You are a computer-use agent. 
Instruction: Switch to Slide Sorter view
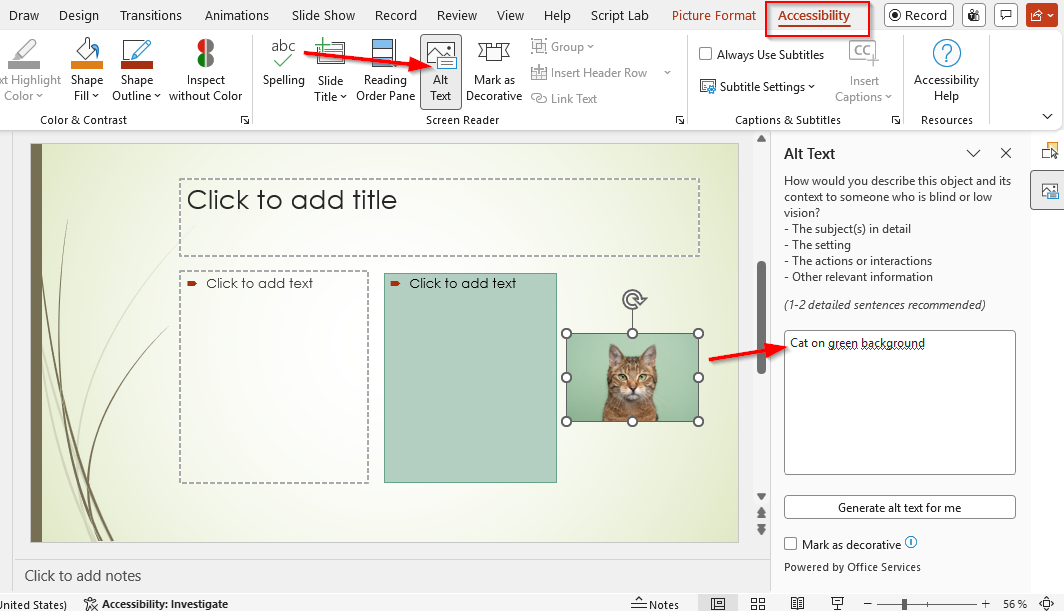point(758,604)
